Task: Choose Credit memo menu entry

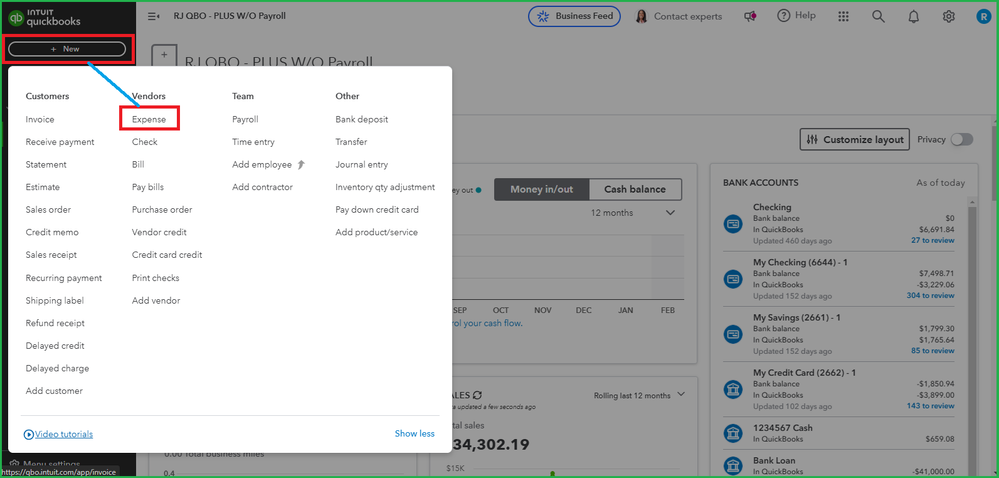Action: point(52,232)
